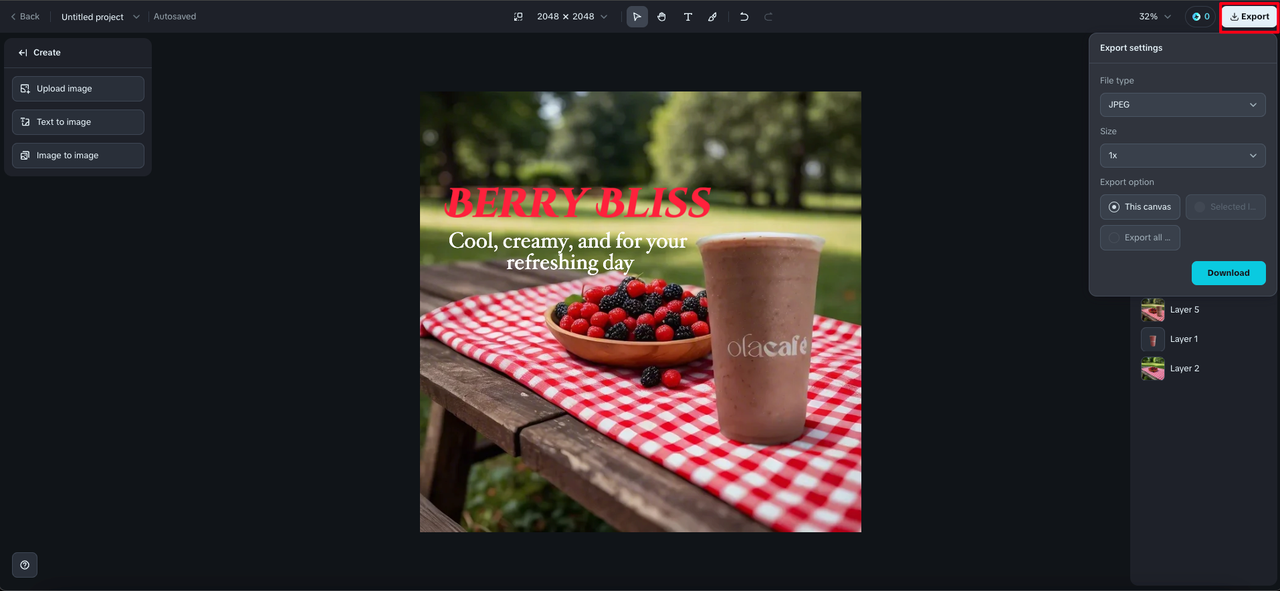
Task: Click Upload image
Action: tap(78, 89)
